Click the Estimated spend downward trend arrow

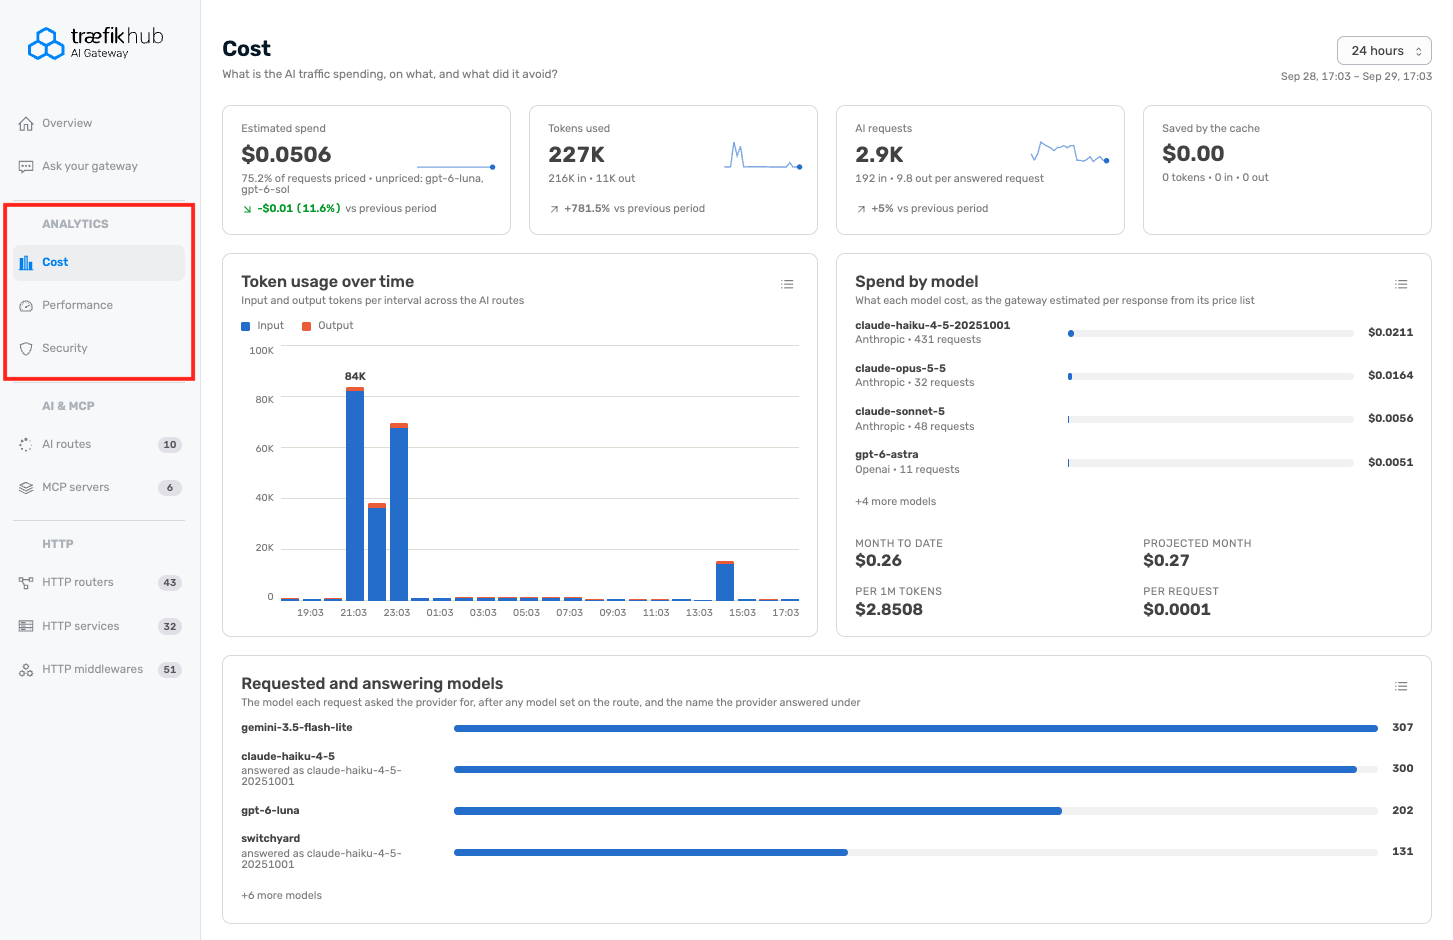tap(247, 209)
